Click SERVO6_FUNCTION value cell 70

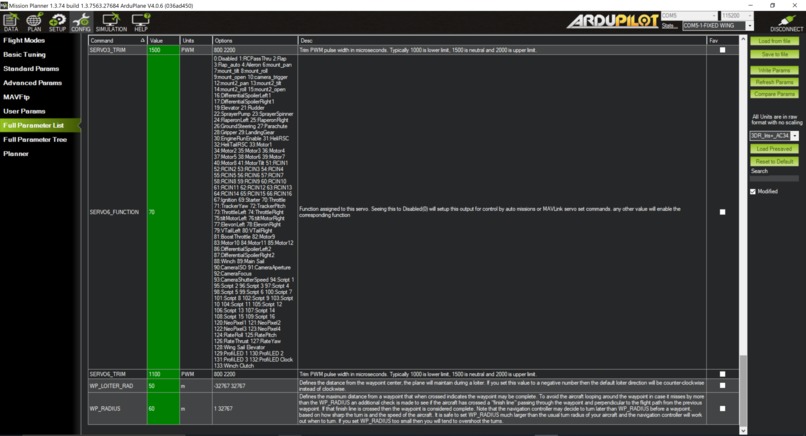click(163, 212)
